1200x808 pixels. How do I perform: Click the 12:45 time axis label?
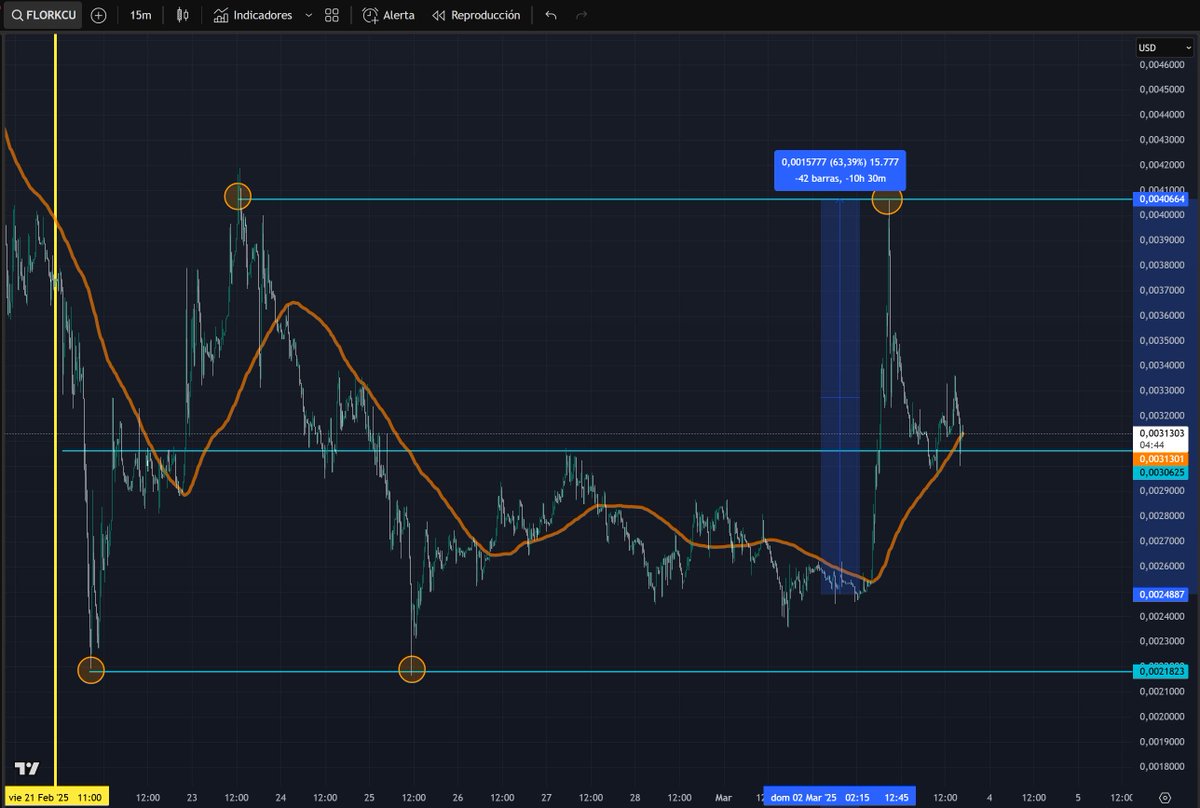(897, 797)
